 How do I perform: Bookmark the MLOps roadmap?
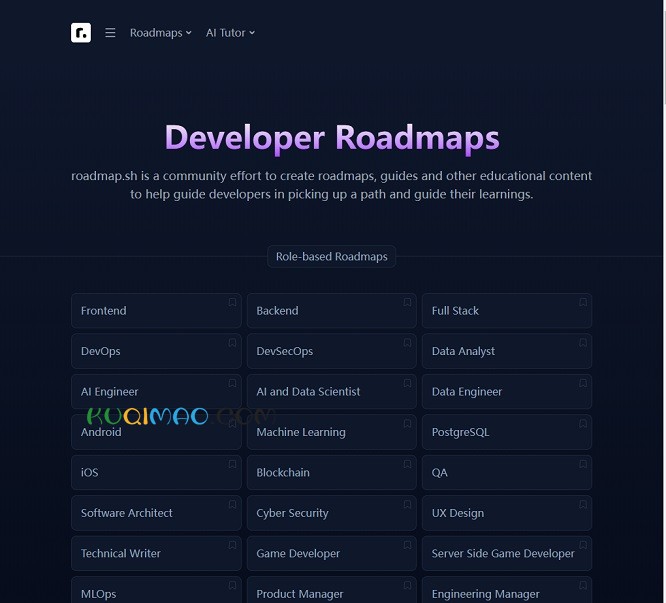(232, 585)
